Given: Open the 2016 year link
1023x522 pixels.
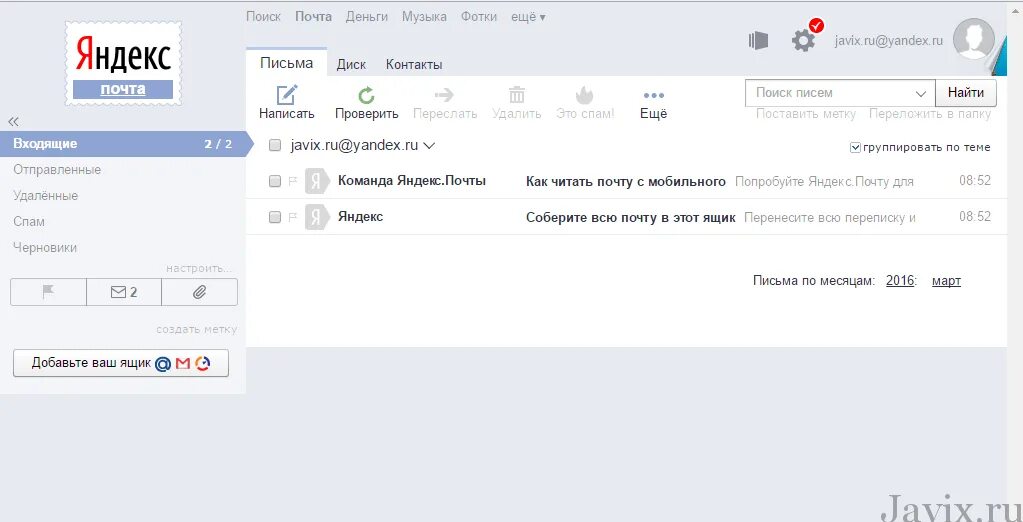Looking at the screenshot, I should click(x=900, y=281).
